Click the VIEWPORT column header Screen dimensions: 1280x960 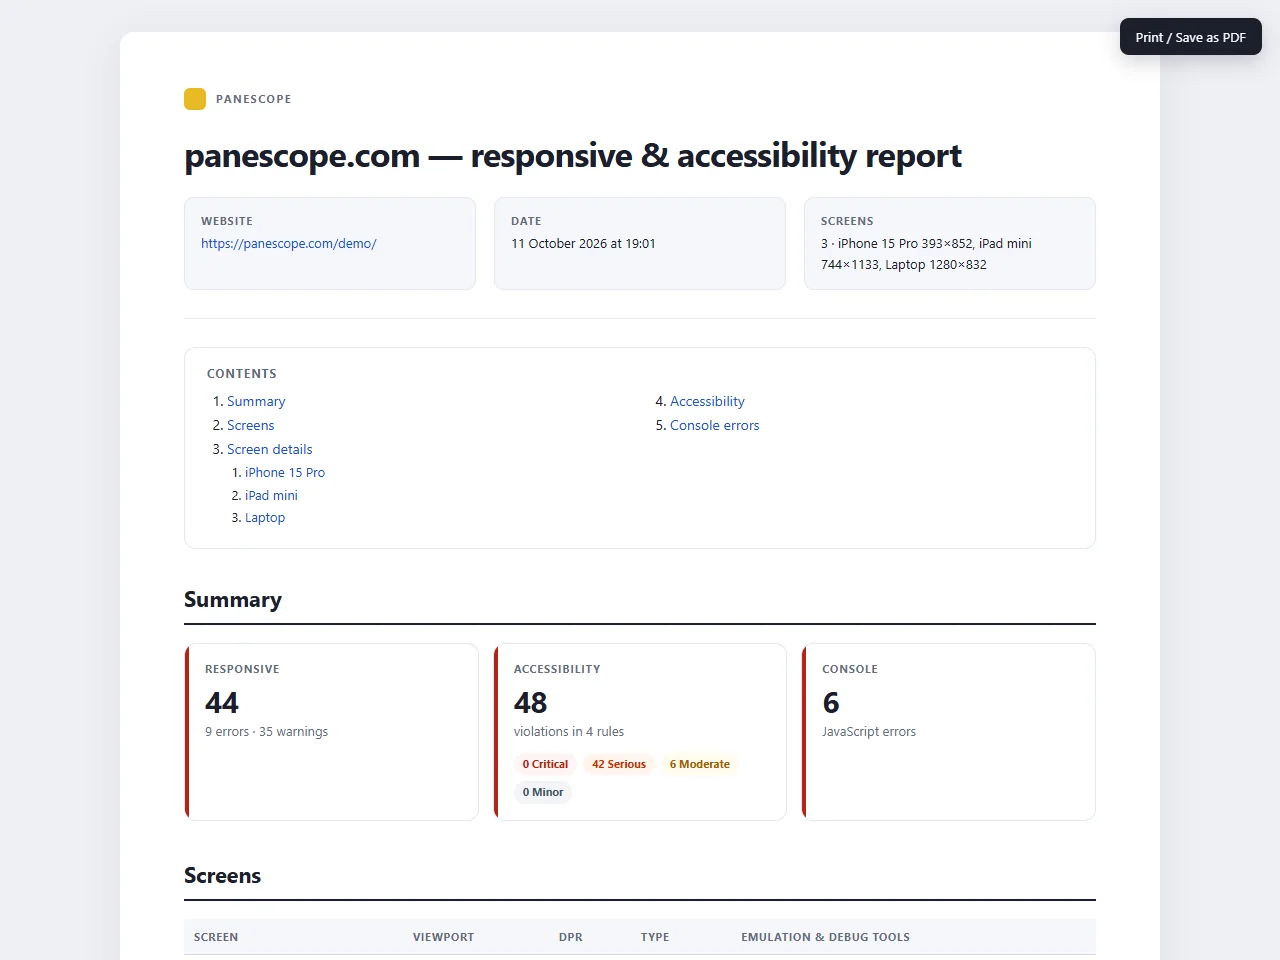(443, 937)
